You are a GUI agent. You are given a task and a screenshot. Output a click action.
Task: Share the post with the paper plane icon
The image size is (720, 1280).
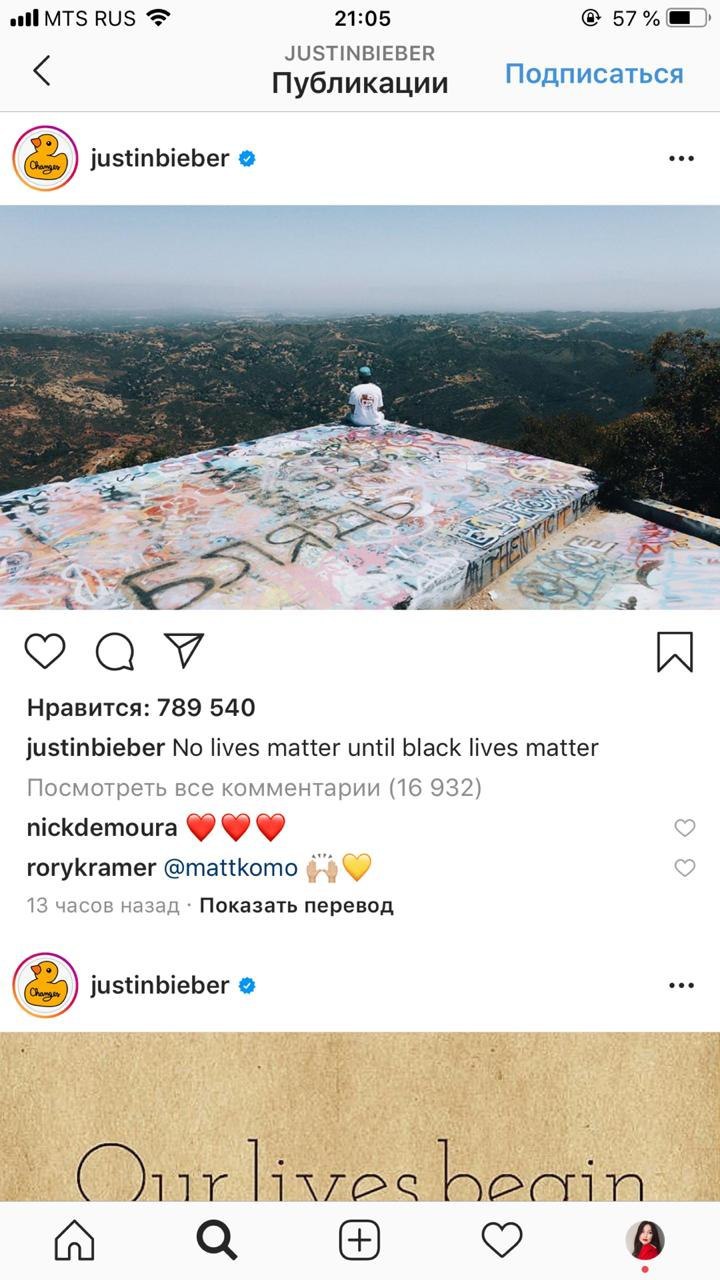tap(183, 651)
